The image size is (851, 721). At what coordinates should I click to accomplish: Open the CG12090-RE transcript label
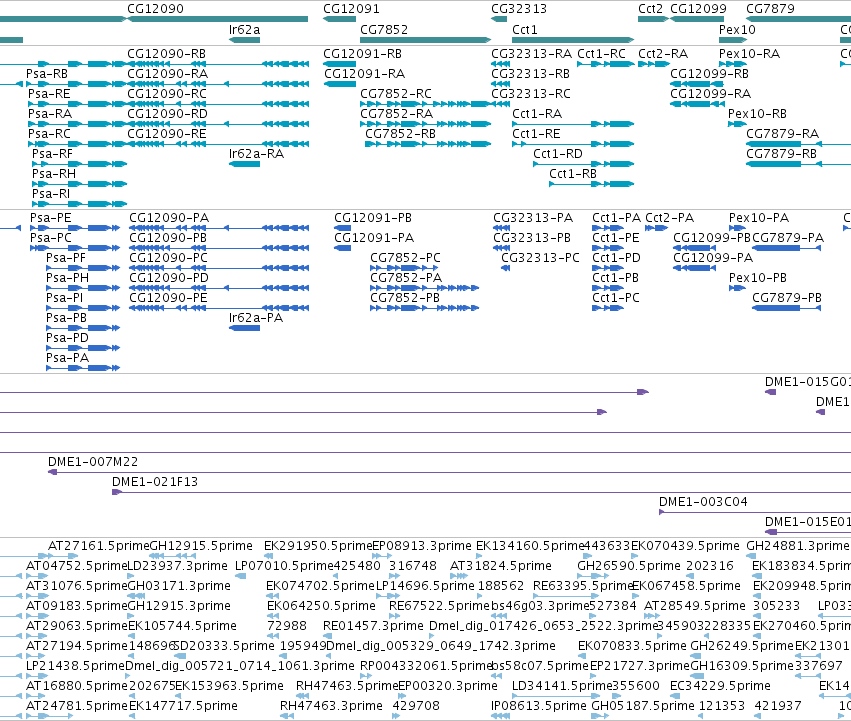pyautogui.click(x=167, y=134)
